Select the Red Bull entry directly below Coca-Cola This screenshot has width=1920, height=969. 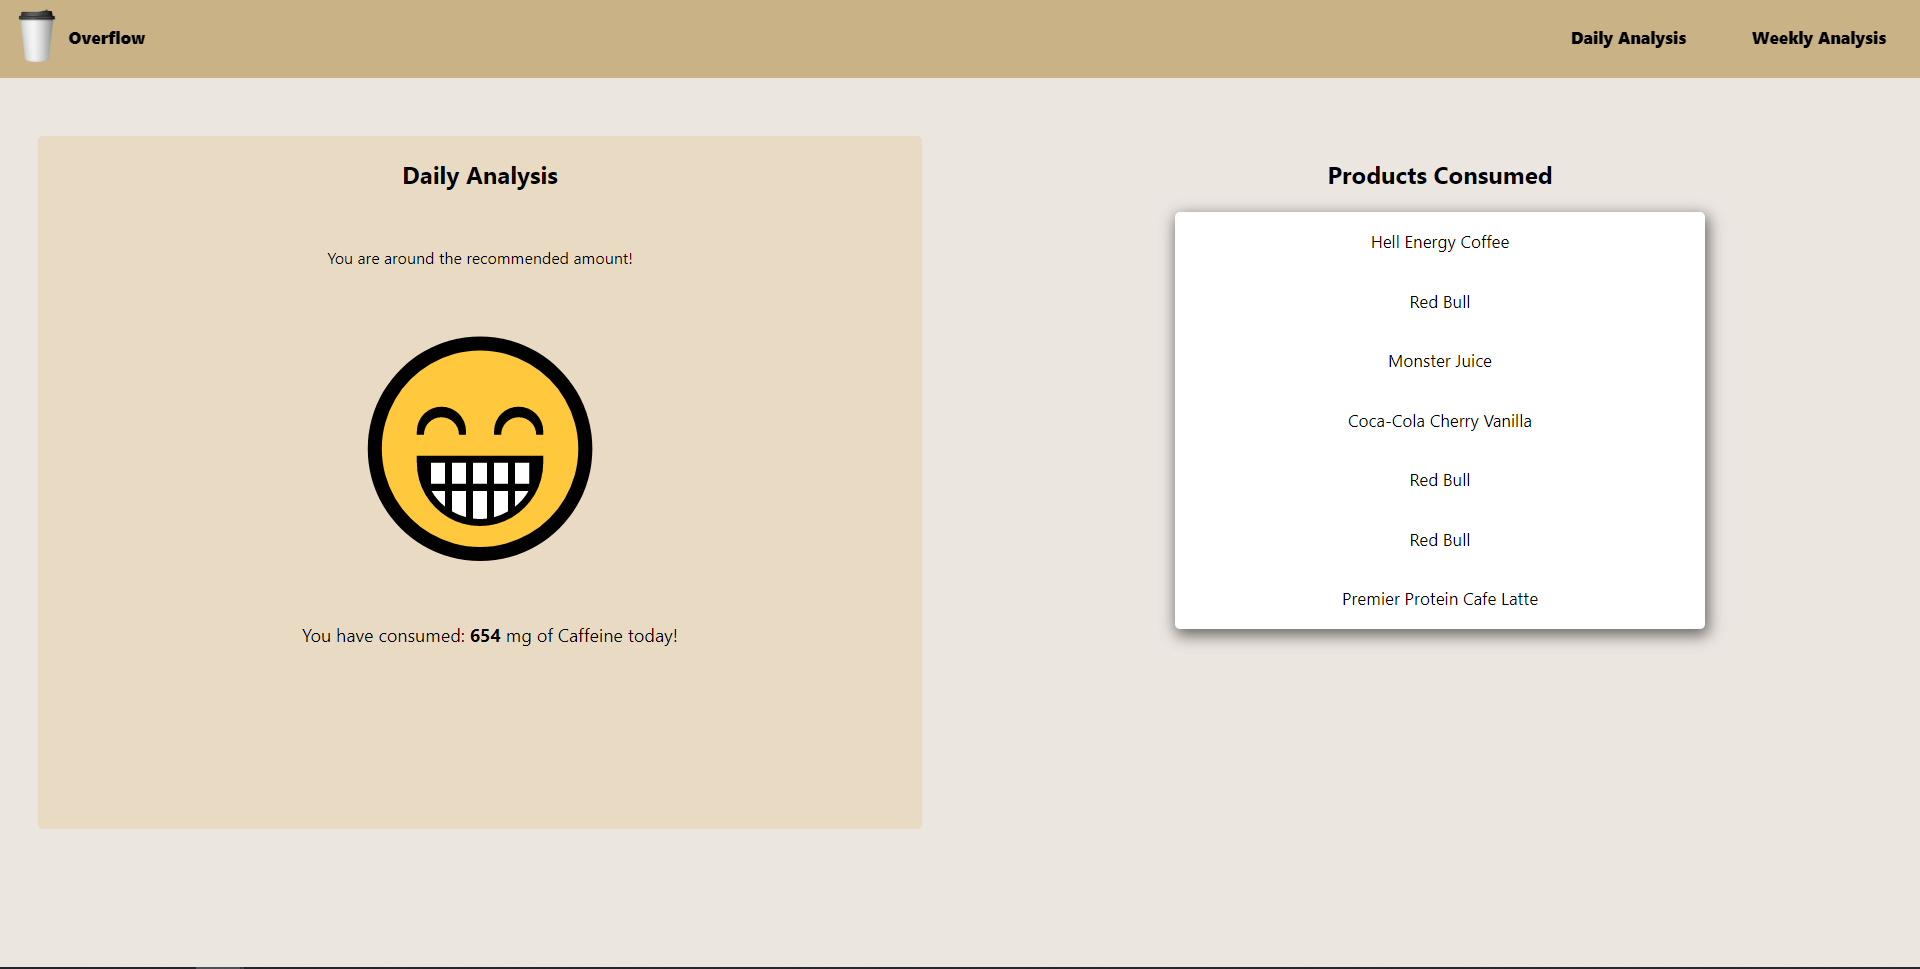click(x=1440, y=480)
